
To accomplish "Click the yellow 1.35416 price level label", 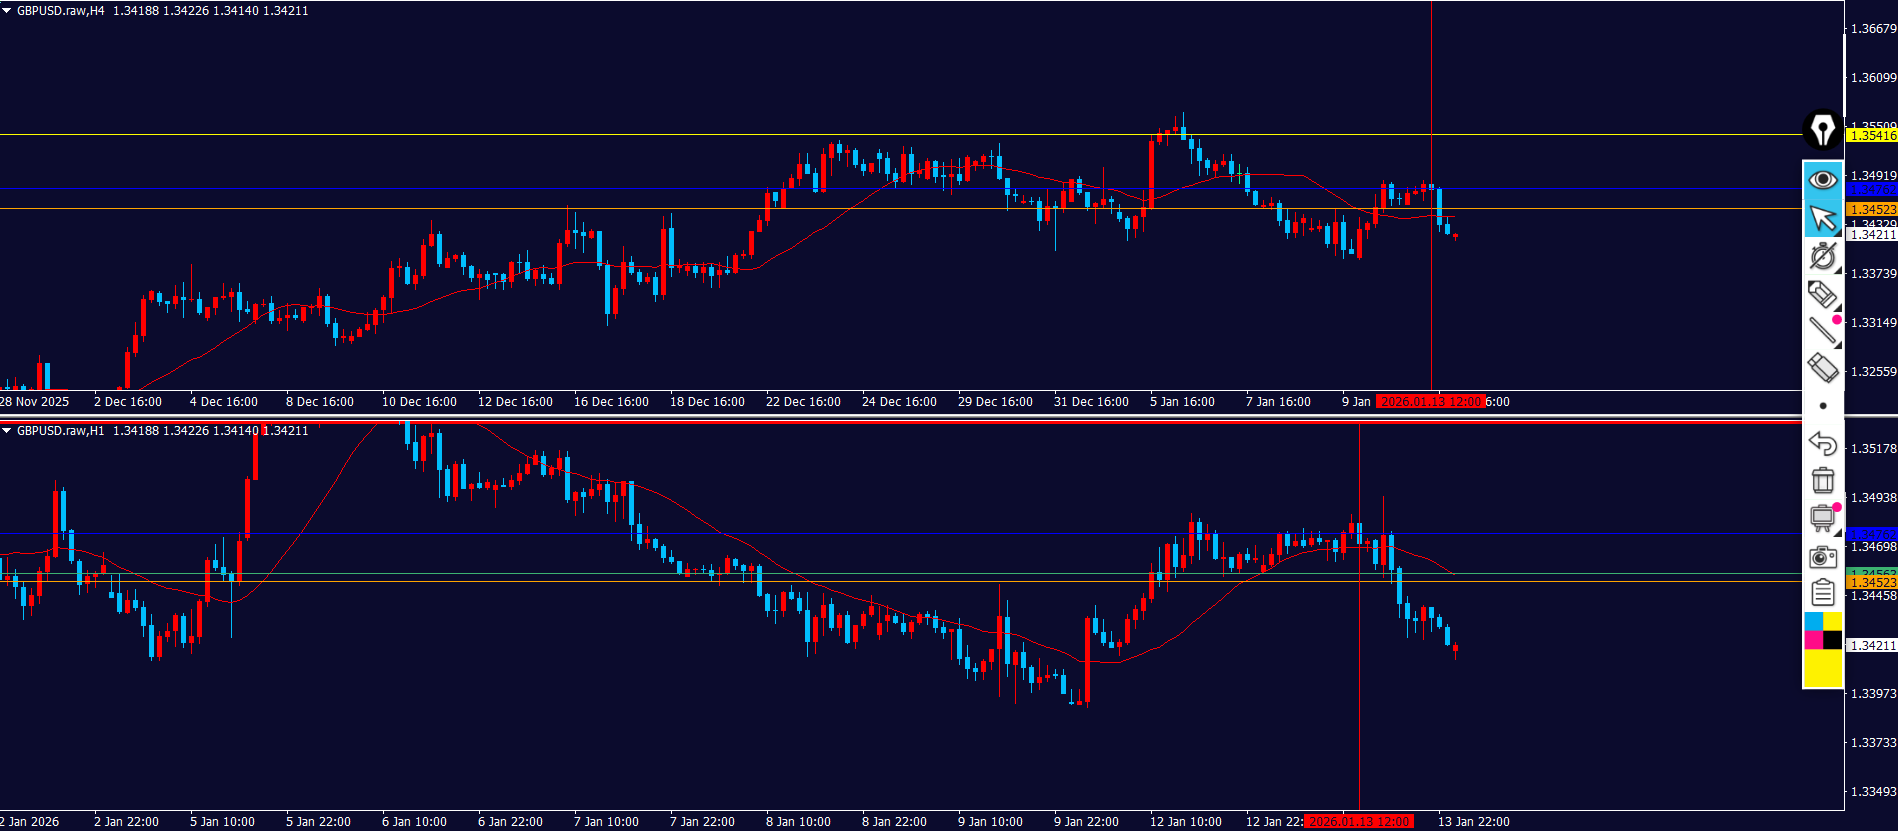I will coord(1871,135).
